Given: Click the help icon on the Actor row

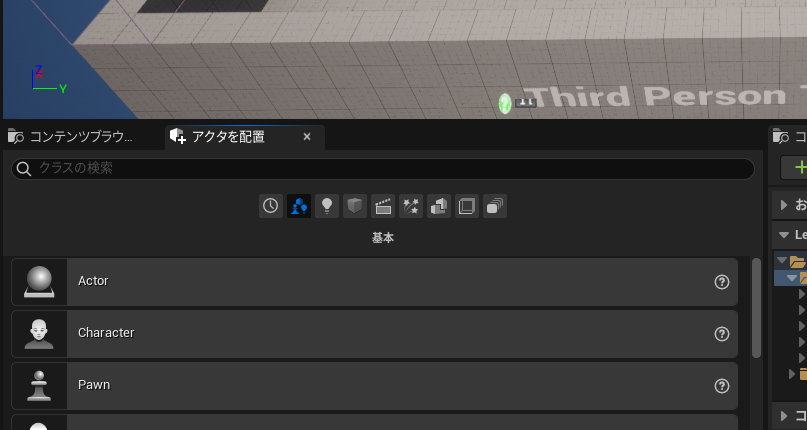Looking at the screenshot, I should 722,282.
